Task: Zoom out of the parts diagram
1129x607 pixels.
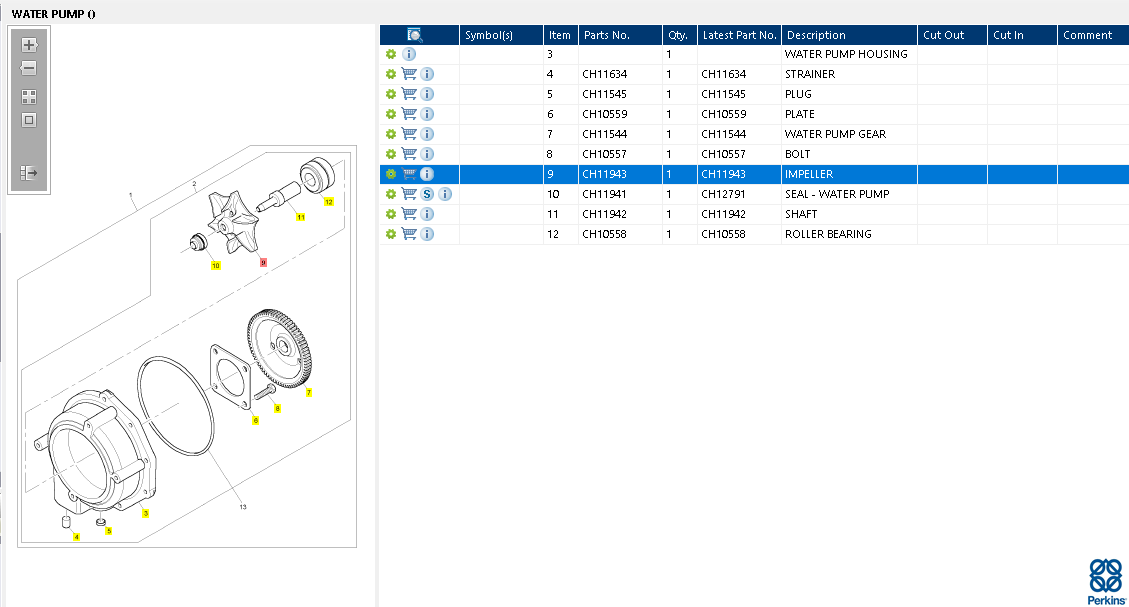Action: point(29,68)
